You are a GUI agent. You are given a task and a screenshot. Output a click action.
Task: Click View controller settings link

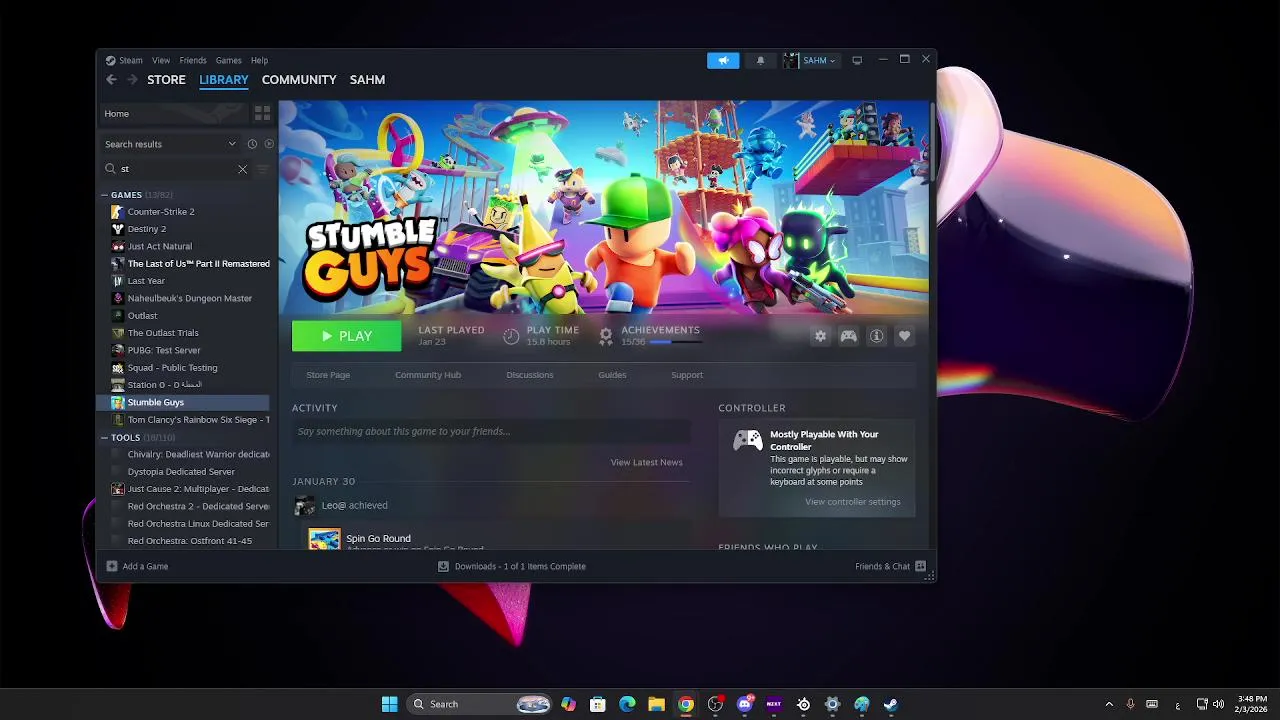click(853, 502)
